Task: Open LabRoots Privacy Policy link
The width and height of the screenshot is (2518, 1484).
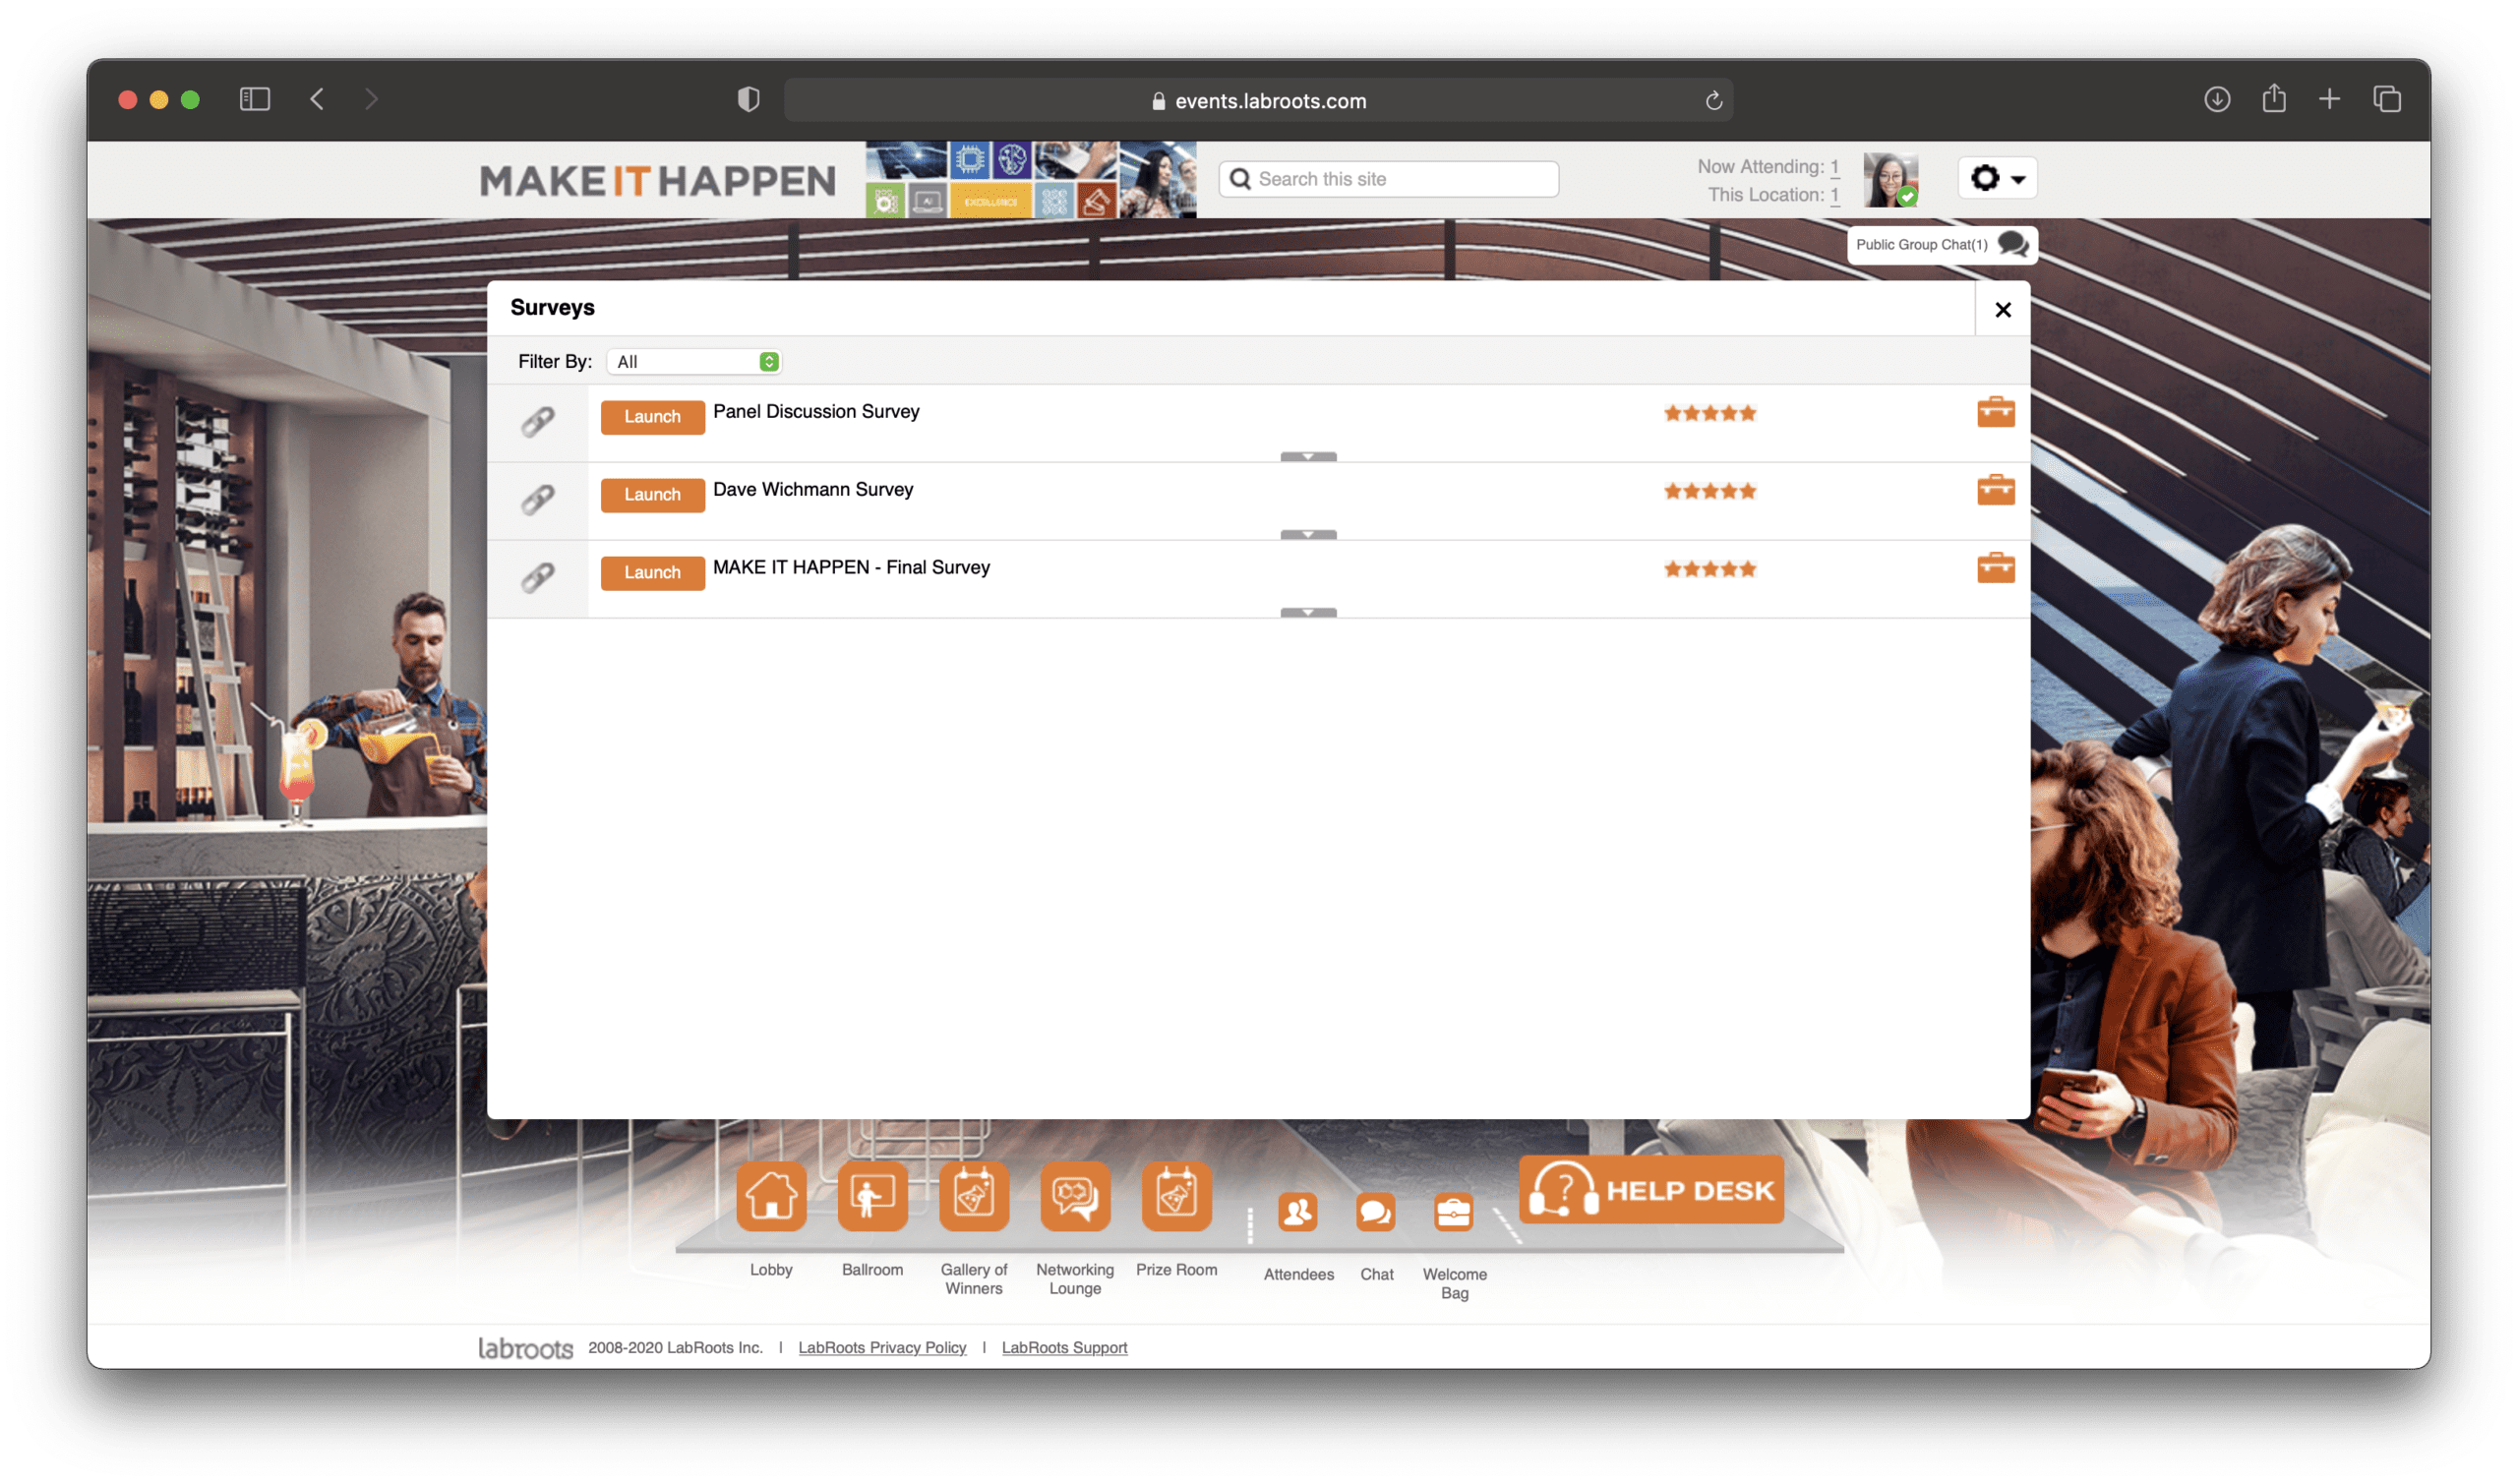Action: click(x=882, y=1348)
